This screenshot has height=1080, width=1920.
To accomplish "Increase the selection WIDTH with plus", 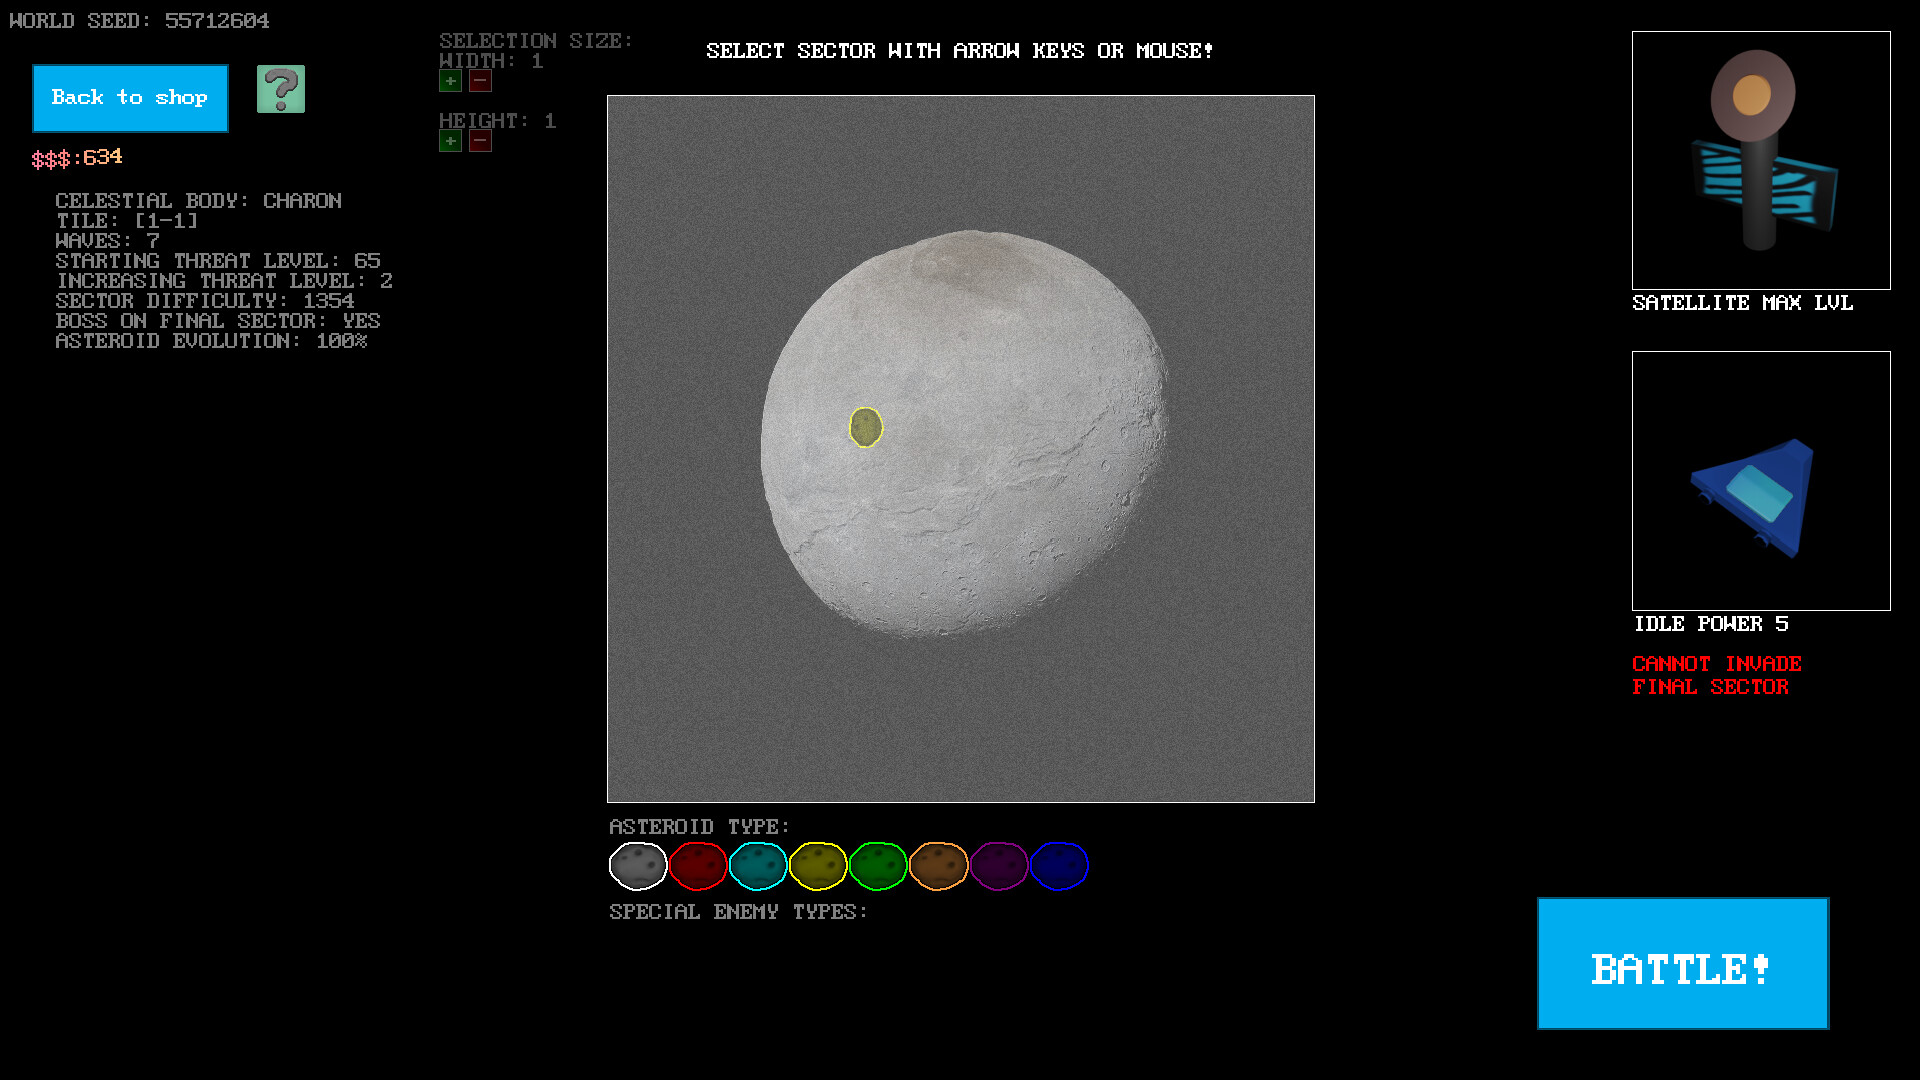I will 448,81.
